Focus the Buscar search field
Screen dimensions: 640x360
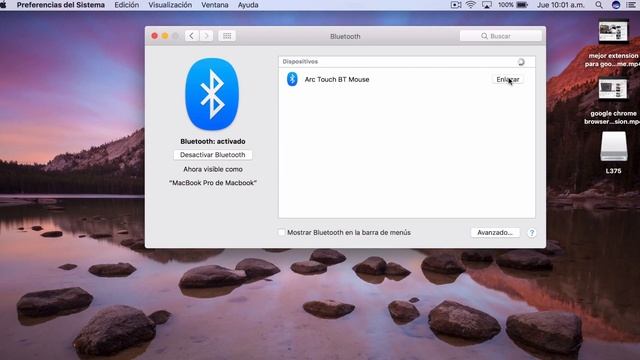pos(500,36)
